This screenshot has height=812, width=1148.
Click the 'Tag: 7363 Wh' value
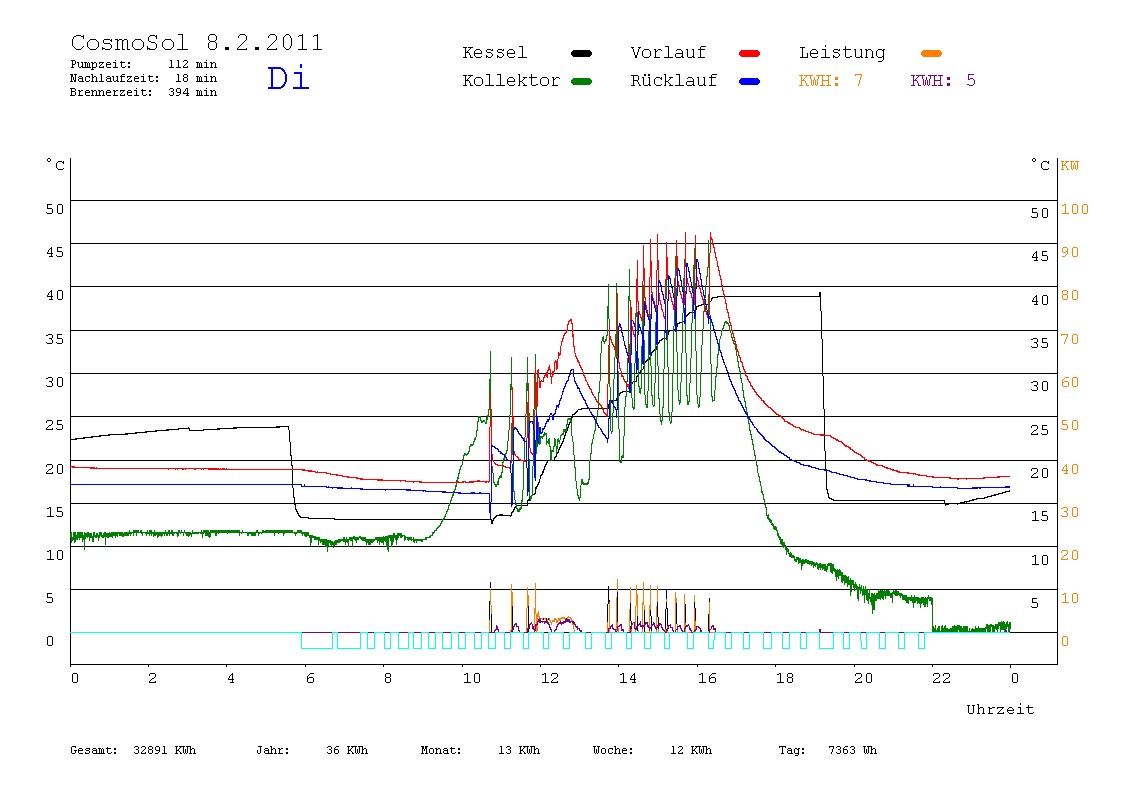point(828,750)
